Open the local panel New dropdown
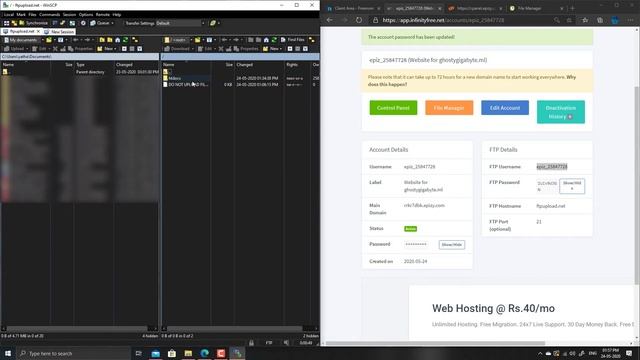Viewport: 640px width, 360px height. tap(106, 49)
